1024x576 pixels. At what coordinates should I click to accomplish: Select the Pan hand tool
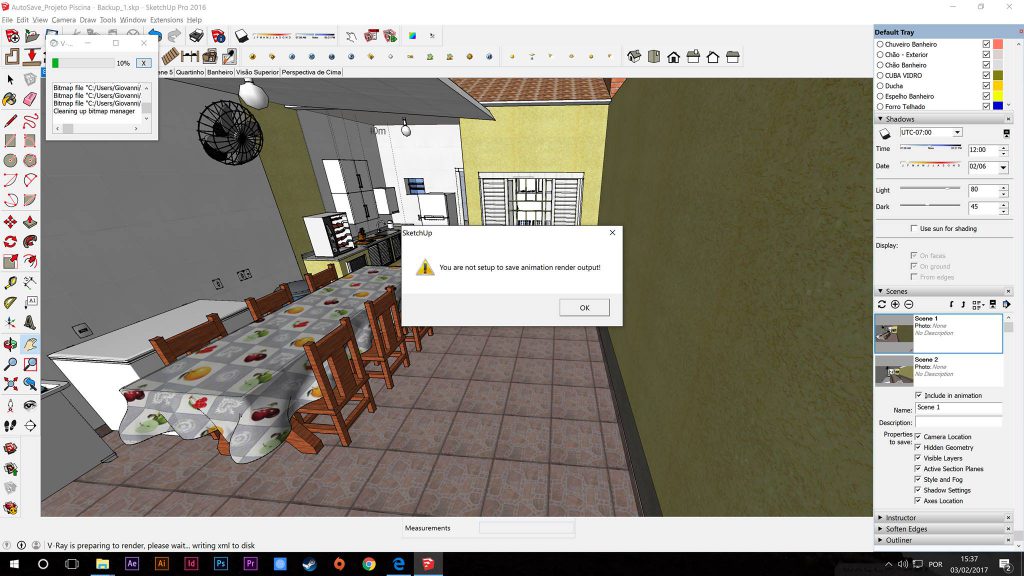pyautogui.click(x=30, y=344)
